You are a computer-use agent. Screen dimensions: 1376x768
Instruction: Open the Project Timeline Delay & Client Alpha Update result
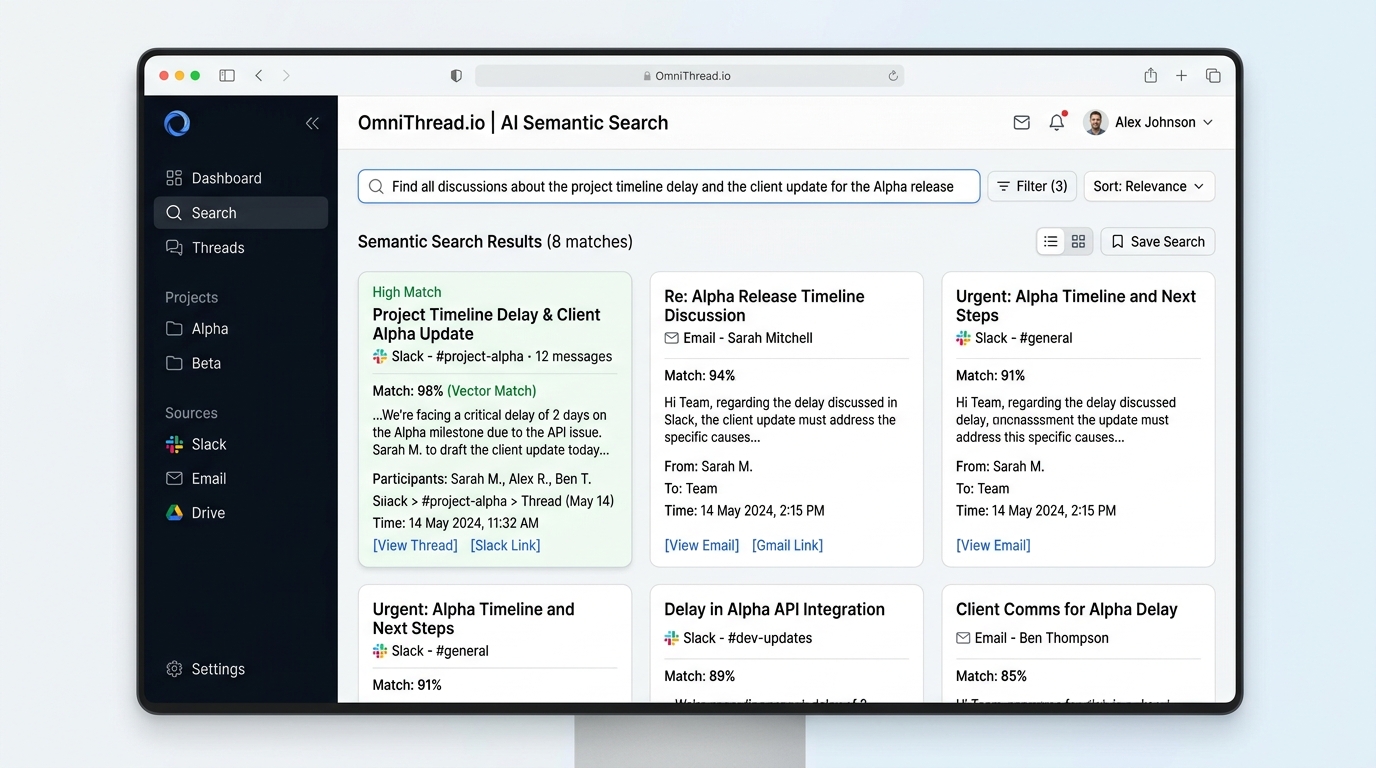coord(487,324)
